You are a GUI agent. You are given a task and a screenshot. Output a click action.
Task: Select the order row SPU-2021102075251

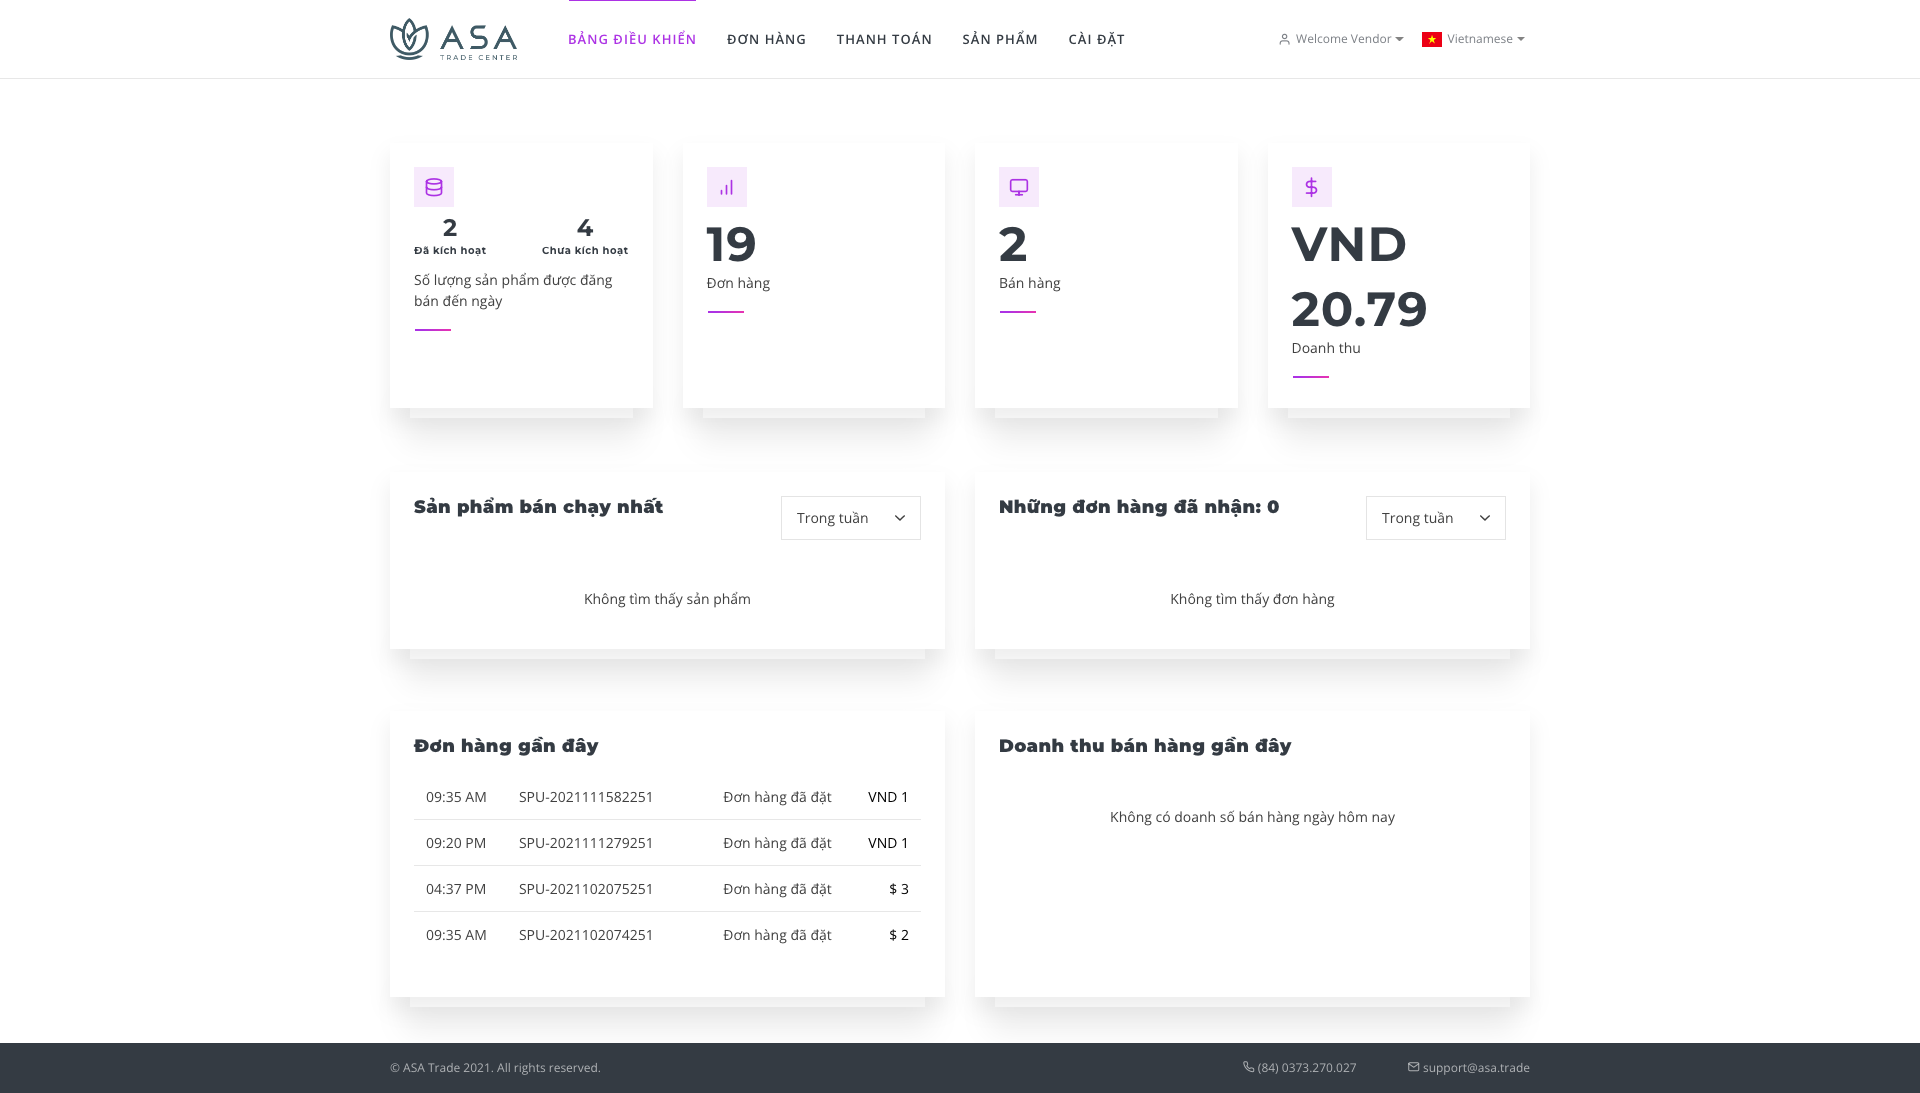[667, 889]
